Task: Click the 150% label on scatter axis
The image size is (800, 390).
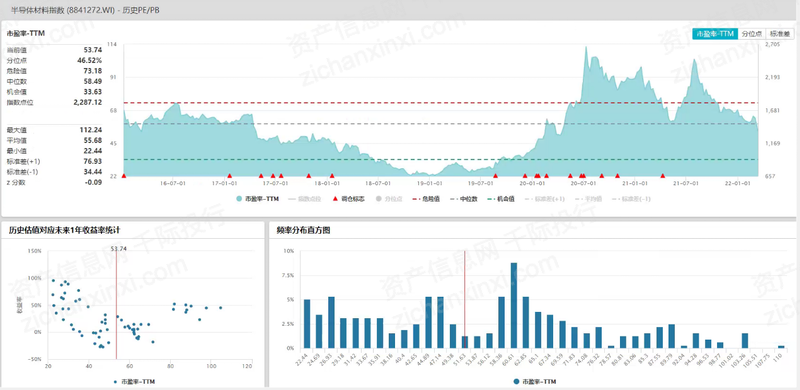Action: point(35,252)
